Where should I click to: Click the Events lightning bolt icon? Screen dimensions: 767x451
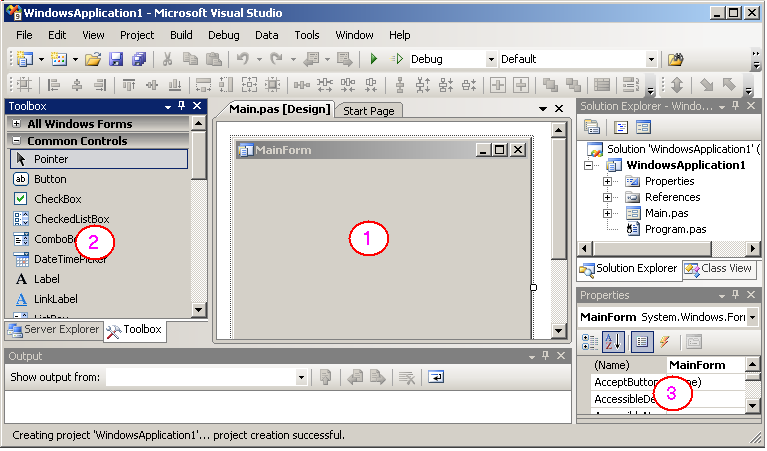(664, 342)
